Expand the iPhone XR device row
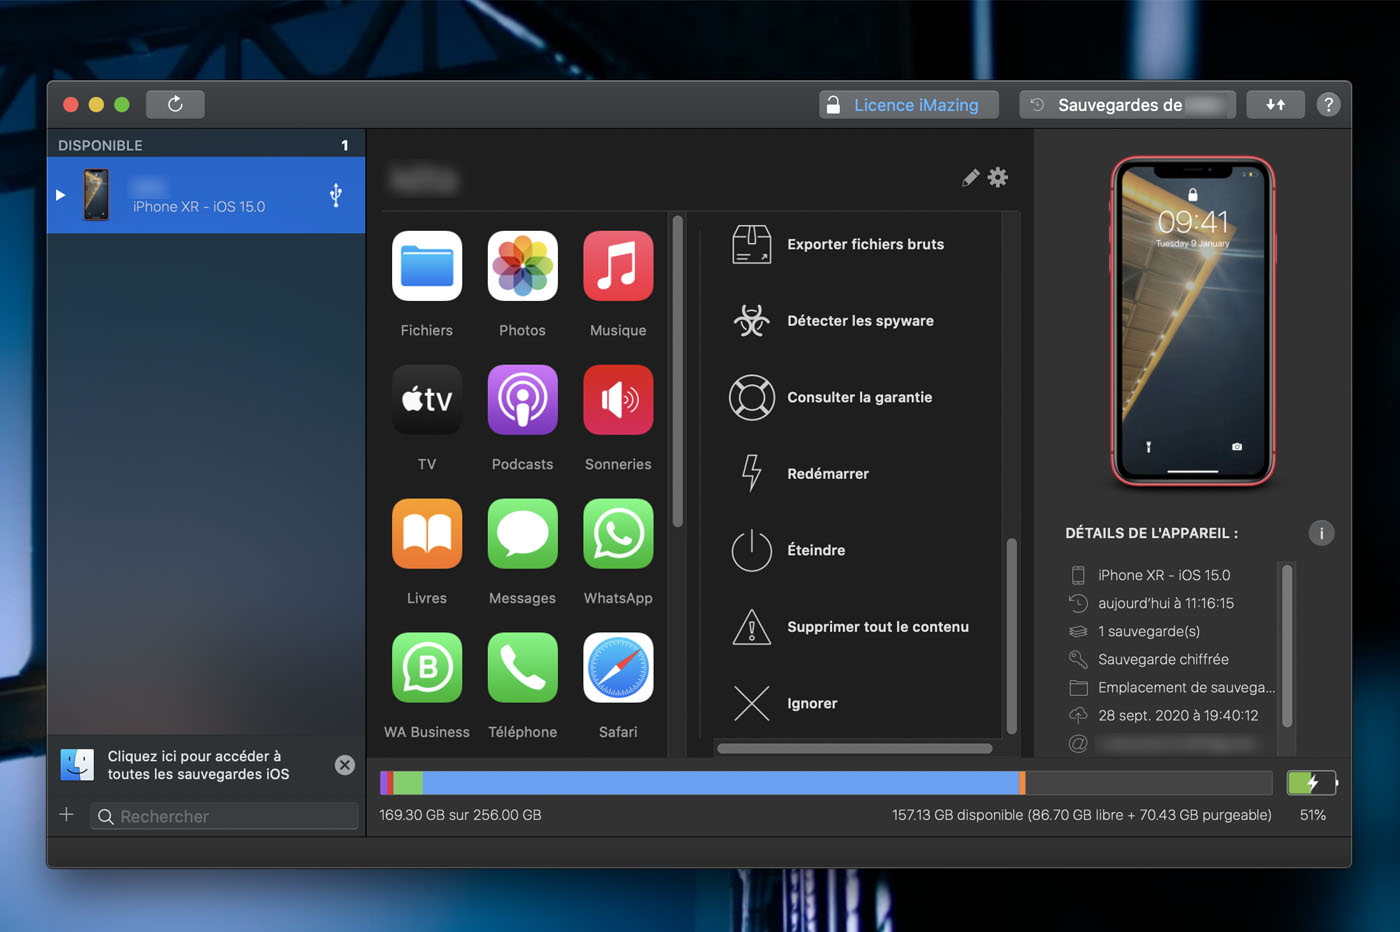 pyautogui.click(x=60, y=195)
